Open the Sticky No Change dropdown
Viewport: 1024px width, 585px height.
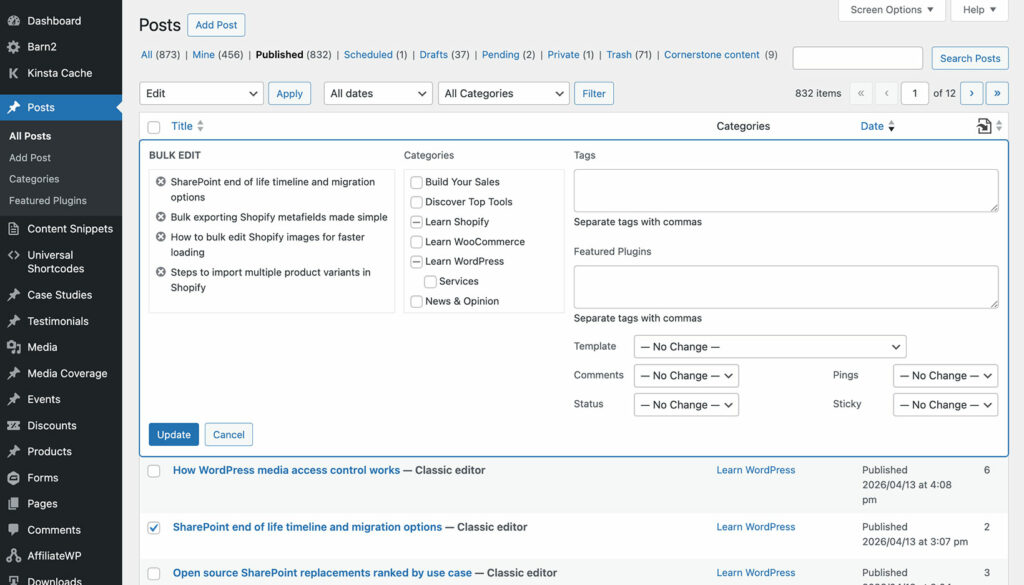(x=945, y=405)
